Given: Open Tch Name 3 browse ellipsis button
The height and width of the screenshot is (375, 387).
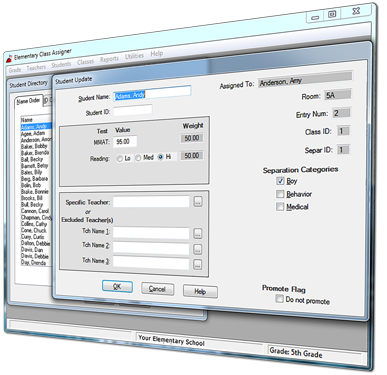Looking at the screenshot, I should (x=198, y=264).
